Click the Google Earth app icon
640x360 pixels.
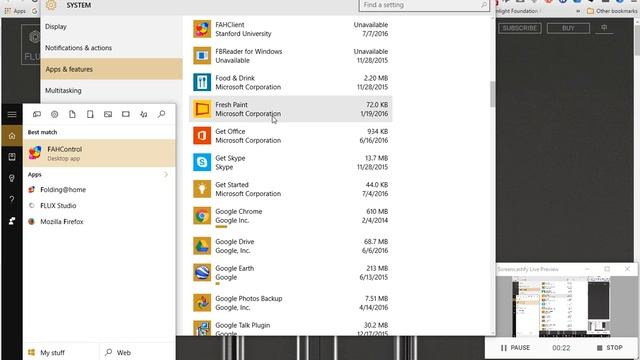pos(202,272)
